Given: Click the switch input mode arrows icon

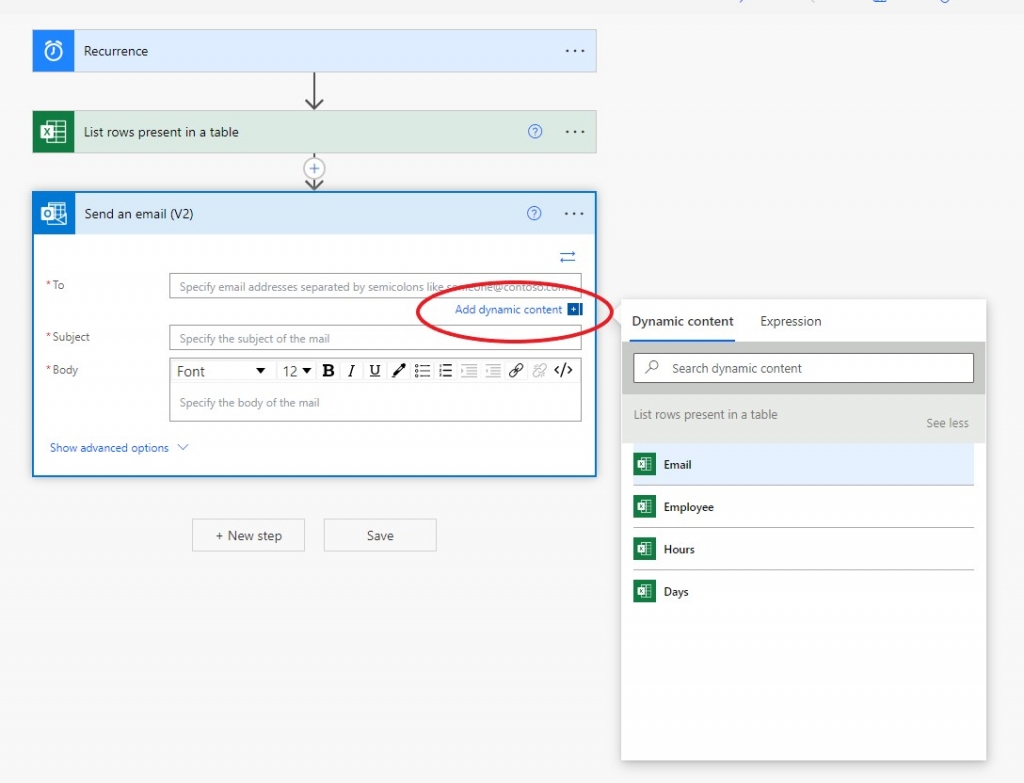Looking at the screenshot, I should (x=567, y=256).
